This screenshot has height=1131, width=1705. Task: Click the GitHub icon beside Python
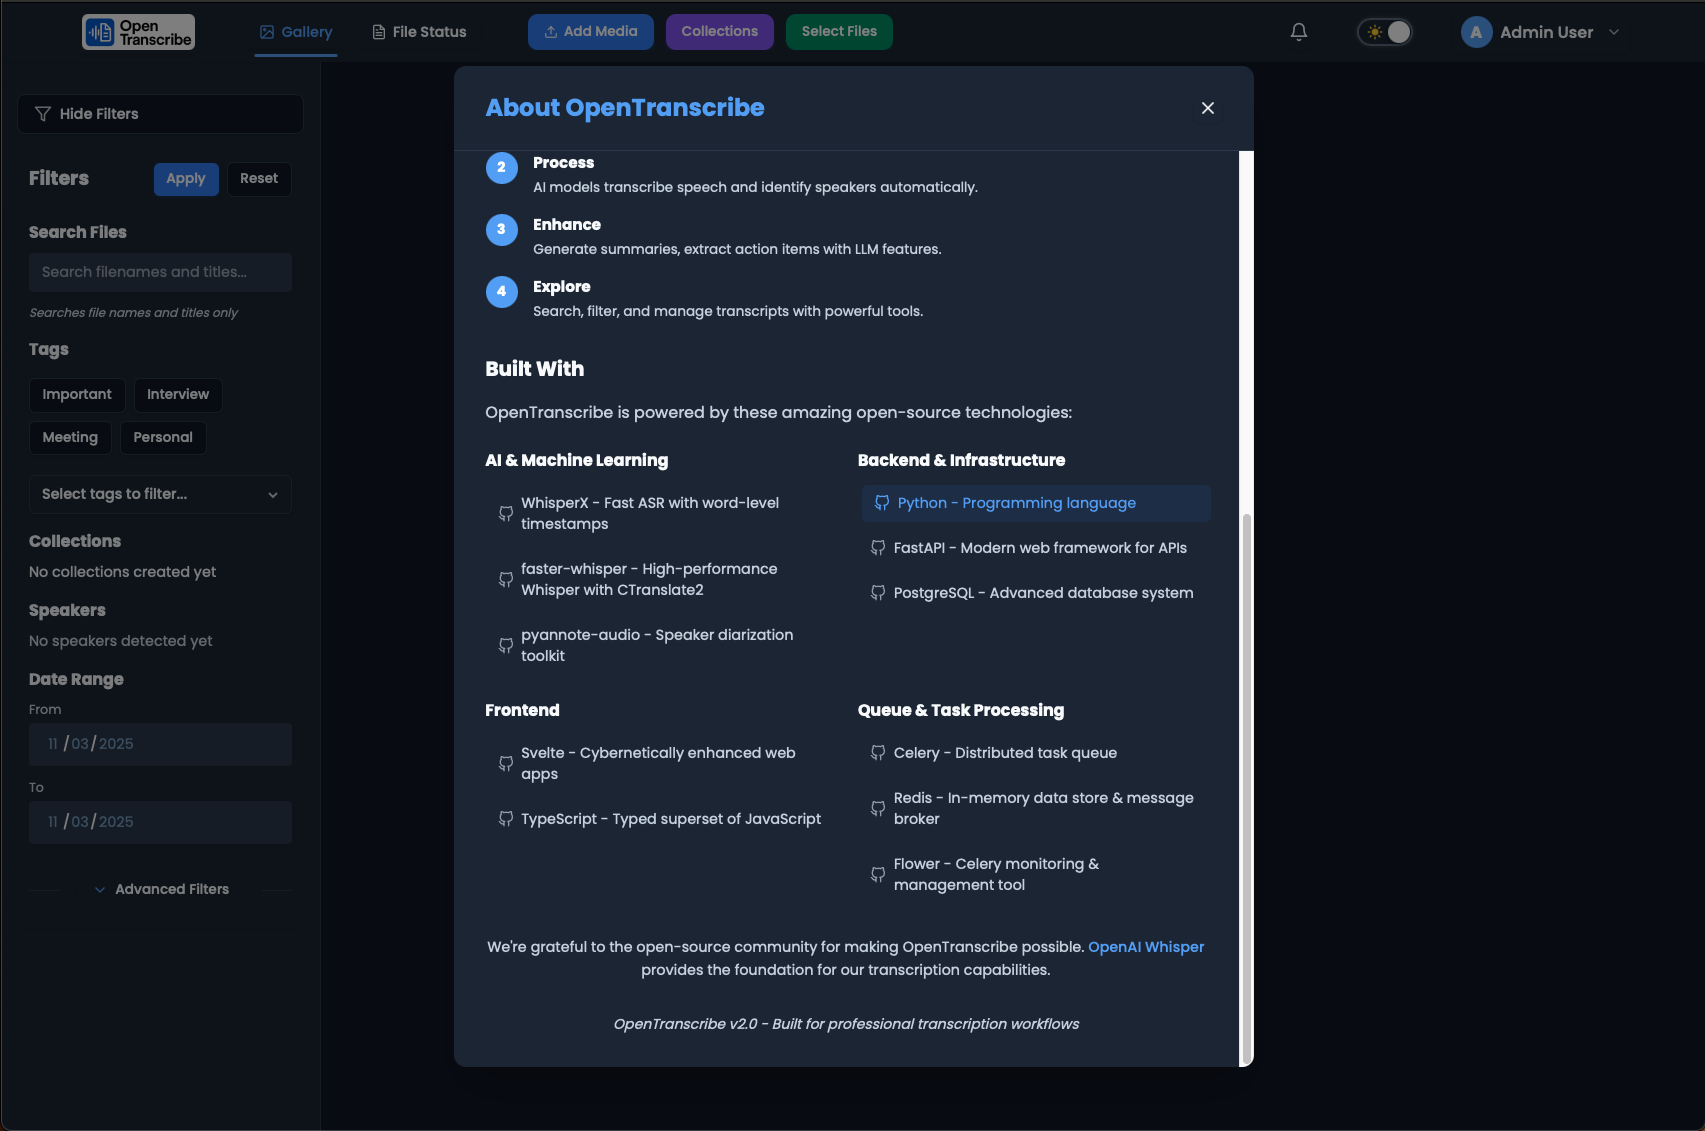click(882, 504)
